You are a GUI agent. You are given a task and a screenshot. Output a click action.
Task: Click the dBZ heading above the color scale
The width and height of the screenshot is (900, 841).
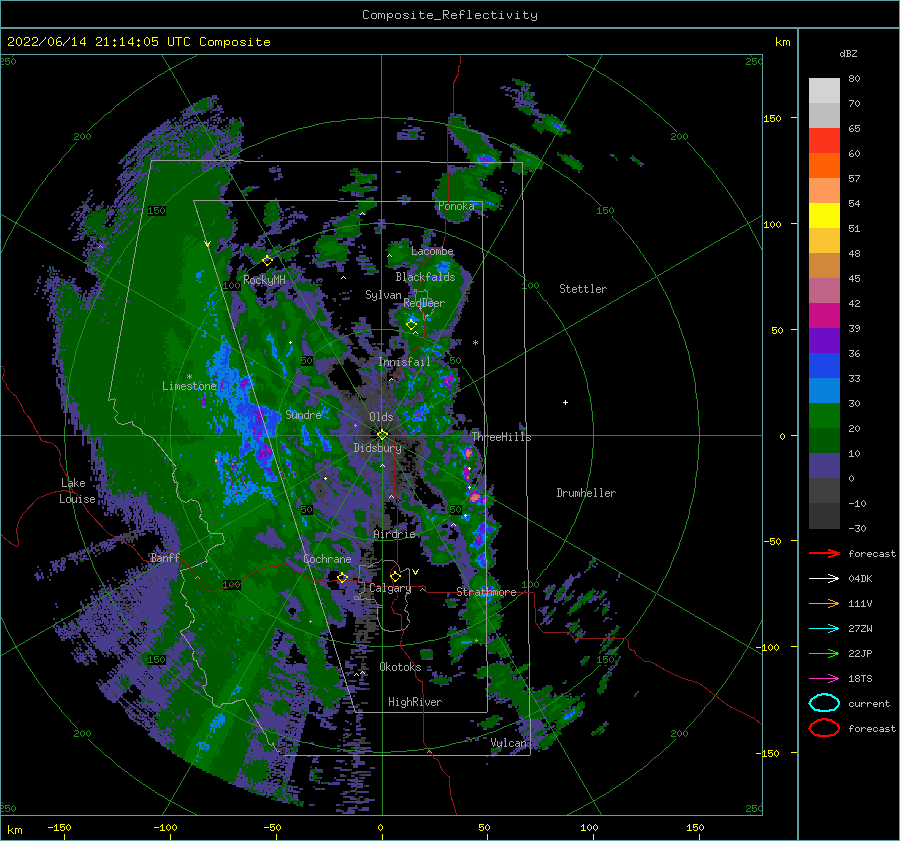(x=848, y=53)
